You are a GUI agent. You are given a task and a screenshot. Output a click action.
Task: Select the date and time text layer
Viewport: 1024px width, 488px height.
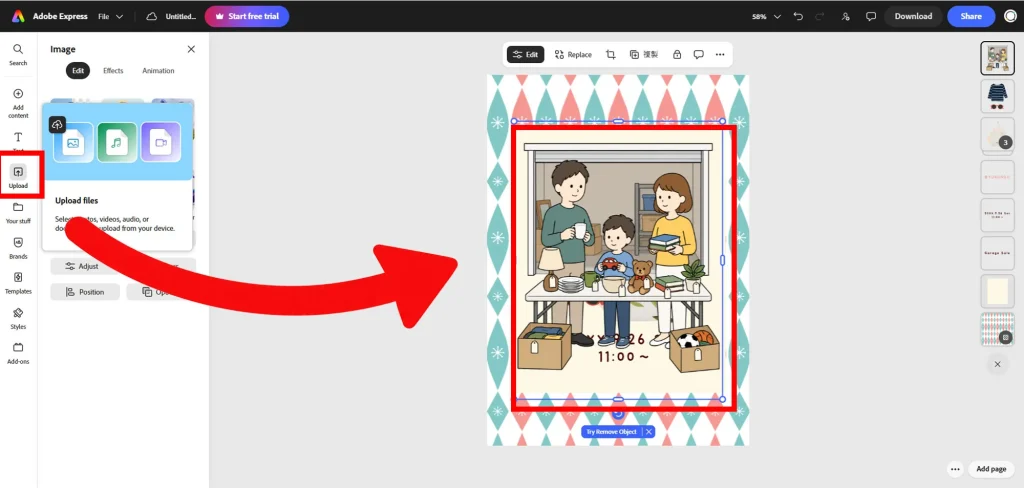[x=997, y=215]
